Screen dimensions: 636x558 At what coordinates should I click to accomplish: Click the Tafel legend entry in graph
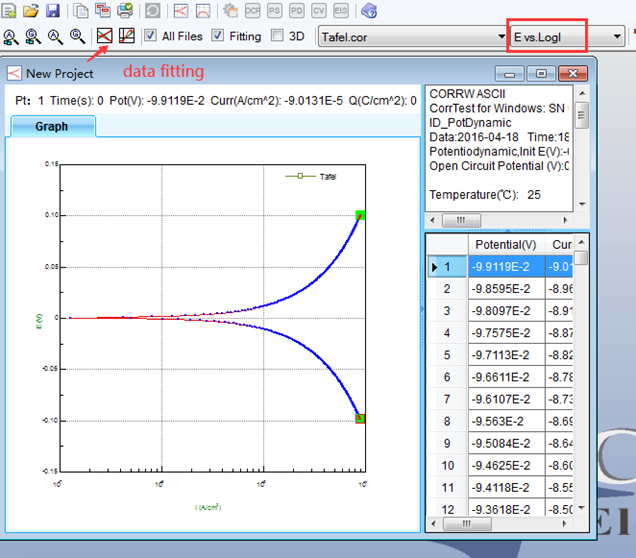pyautogui.click(x=311, y=176)
